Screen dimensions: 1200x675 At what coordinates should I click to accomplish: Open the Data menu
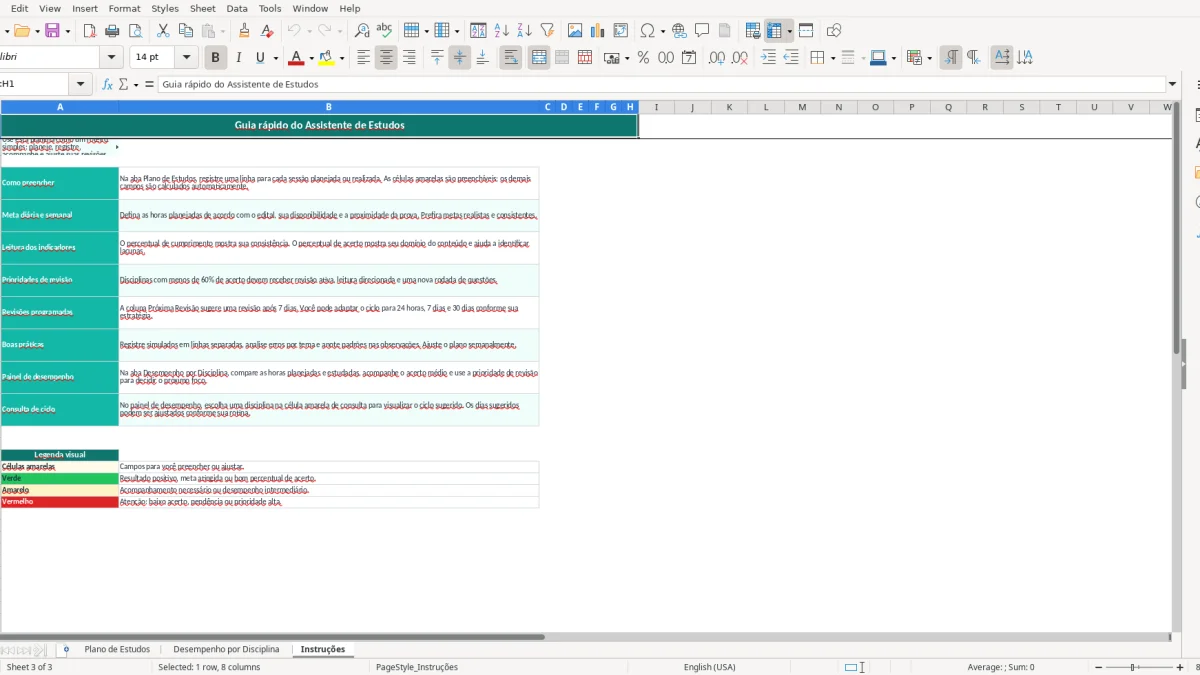(237, 8)
